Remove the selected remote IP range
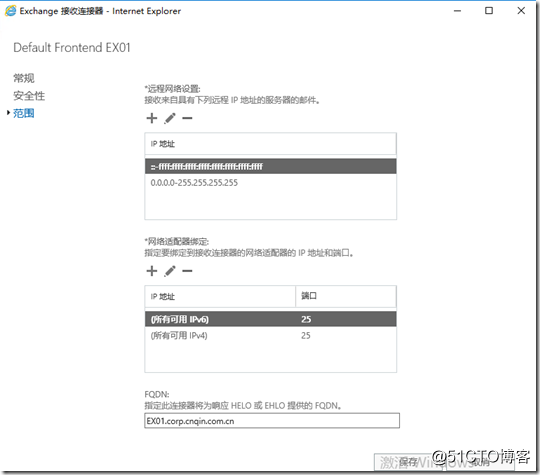The height and width of the screenshot is (475, 540). click(x=187, y=118)
